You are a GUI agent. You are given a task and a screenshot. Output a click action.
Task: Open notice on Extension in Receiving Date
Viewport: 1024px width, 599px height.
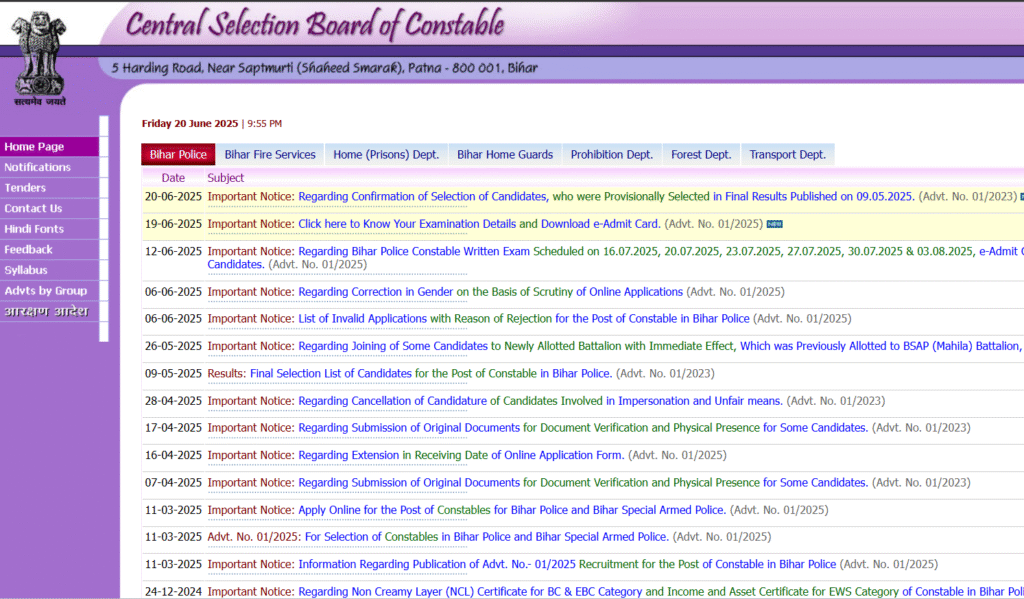coord(461,455)
